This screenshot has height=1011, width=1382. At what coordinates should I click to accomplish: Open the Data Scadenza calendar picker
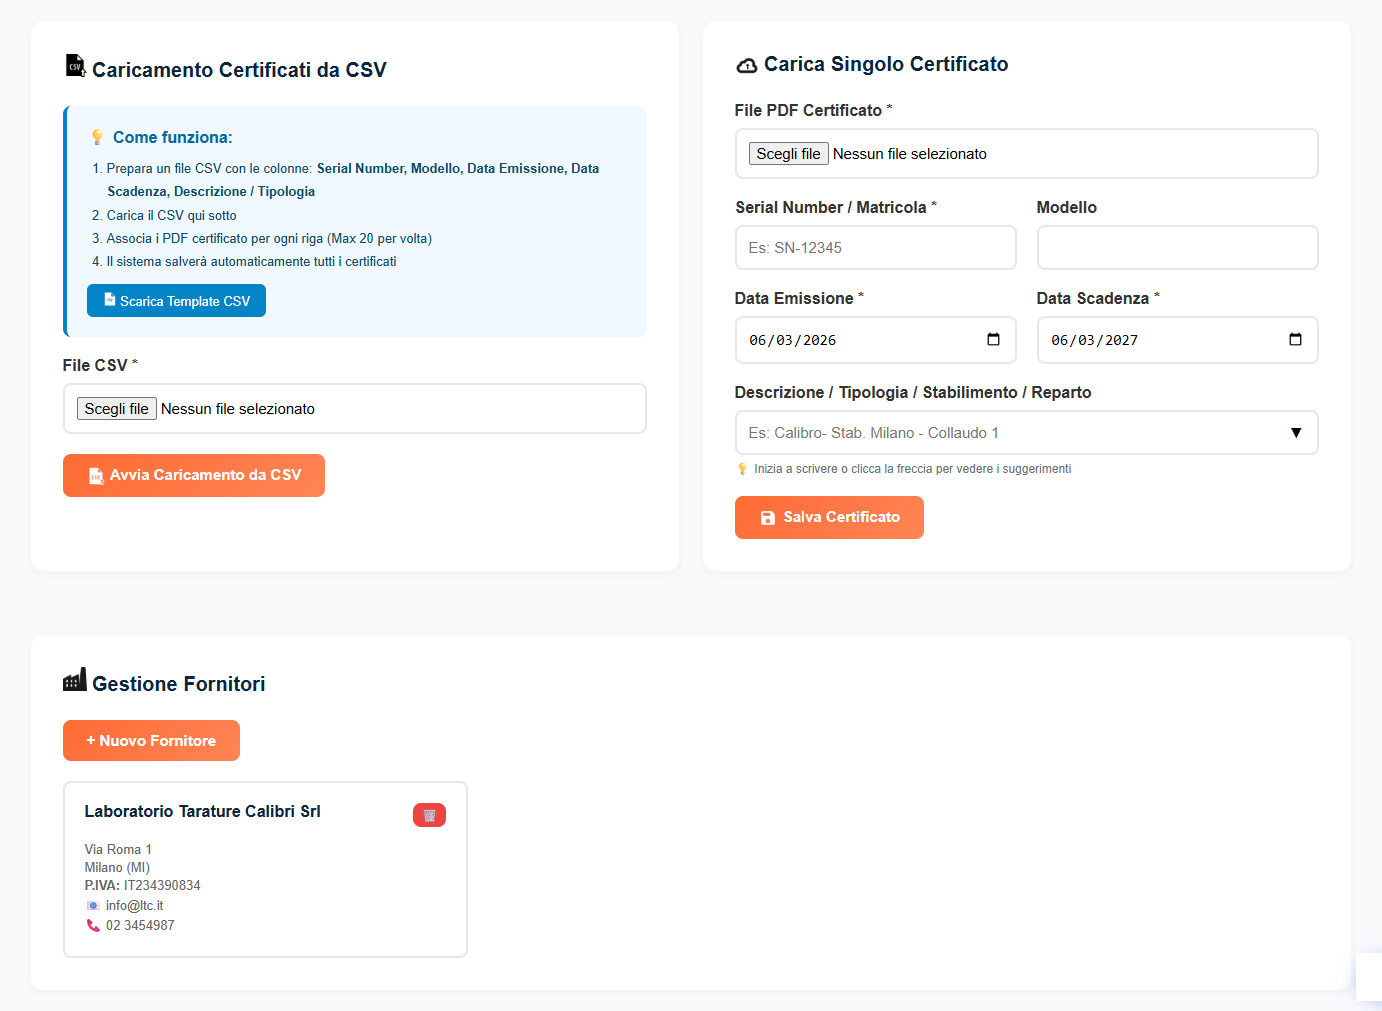pyautogui.click(x=1295, y=340)
